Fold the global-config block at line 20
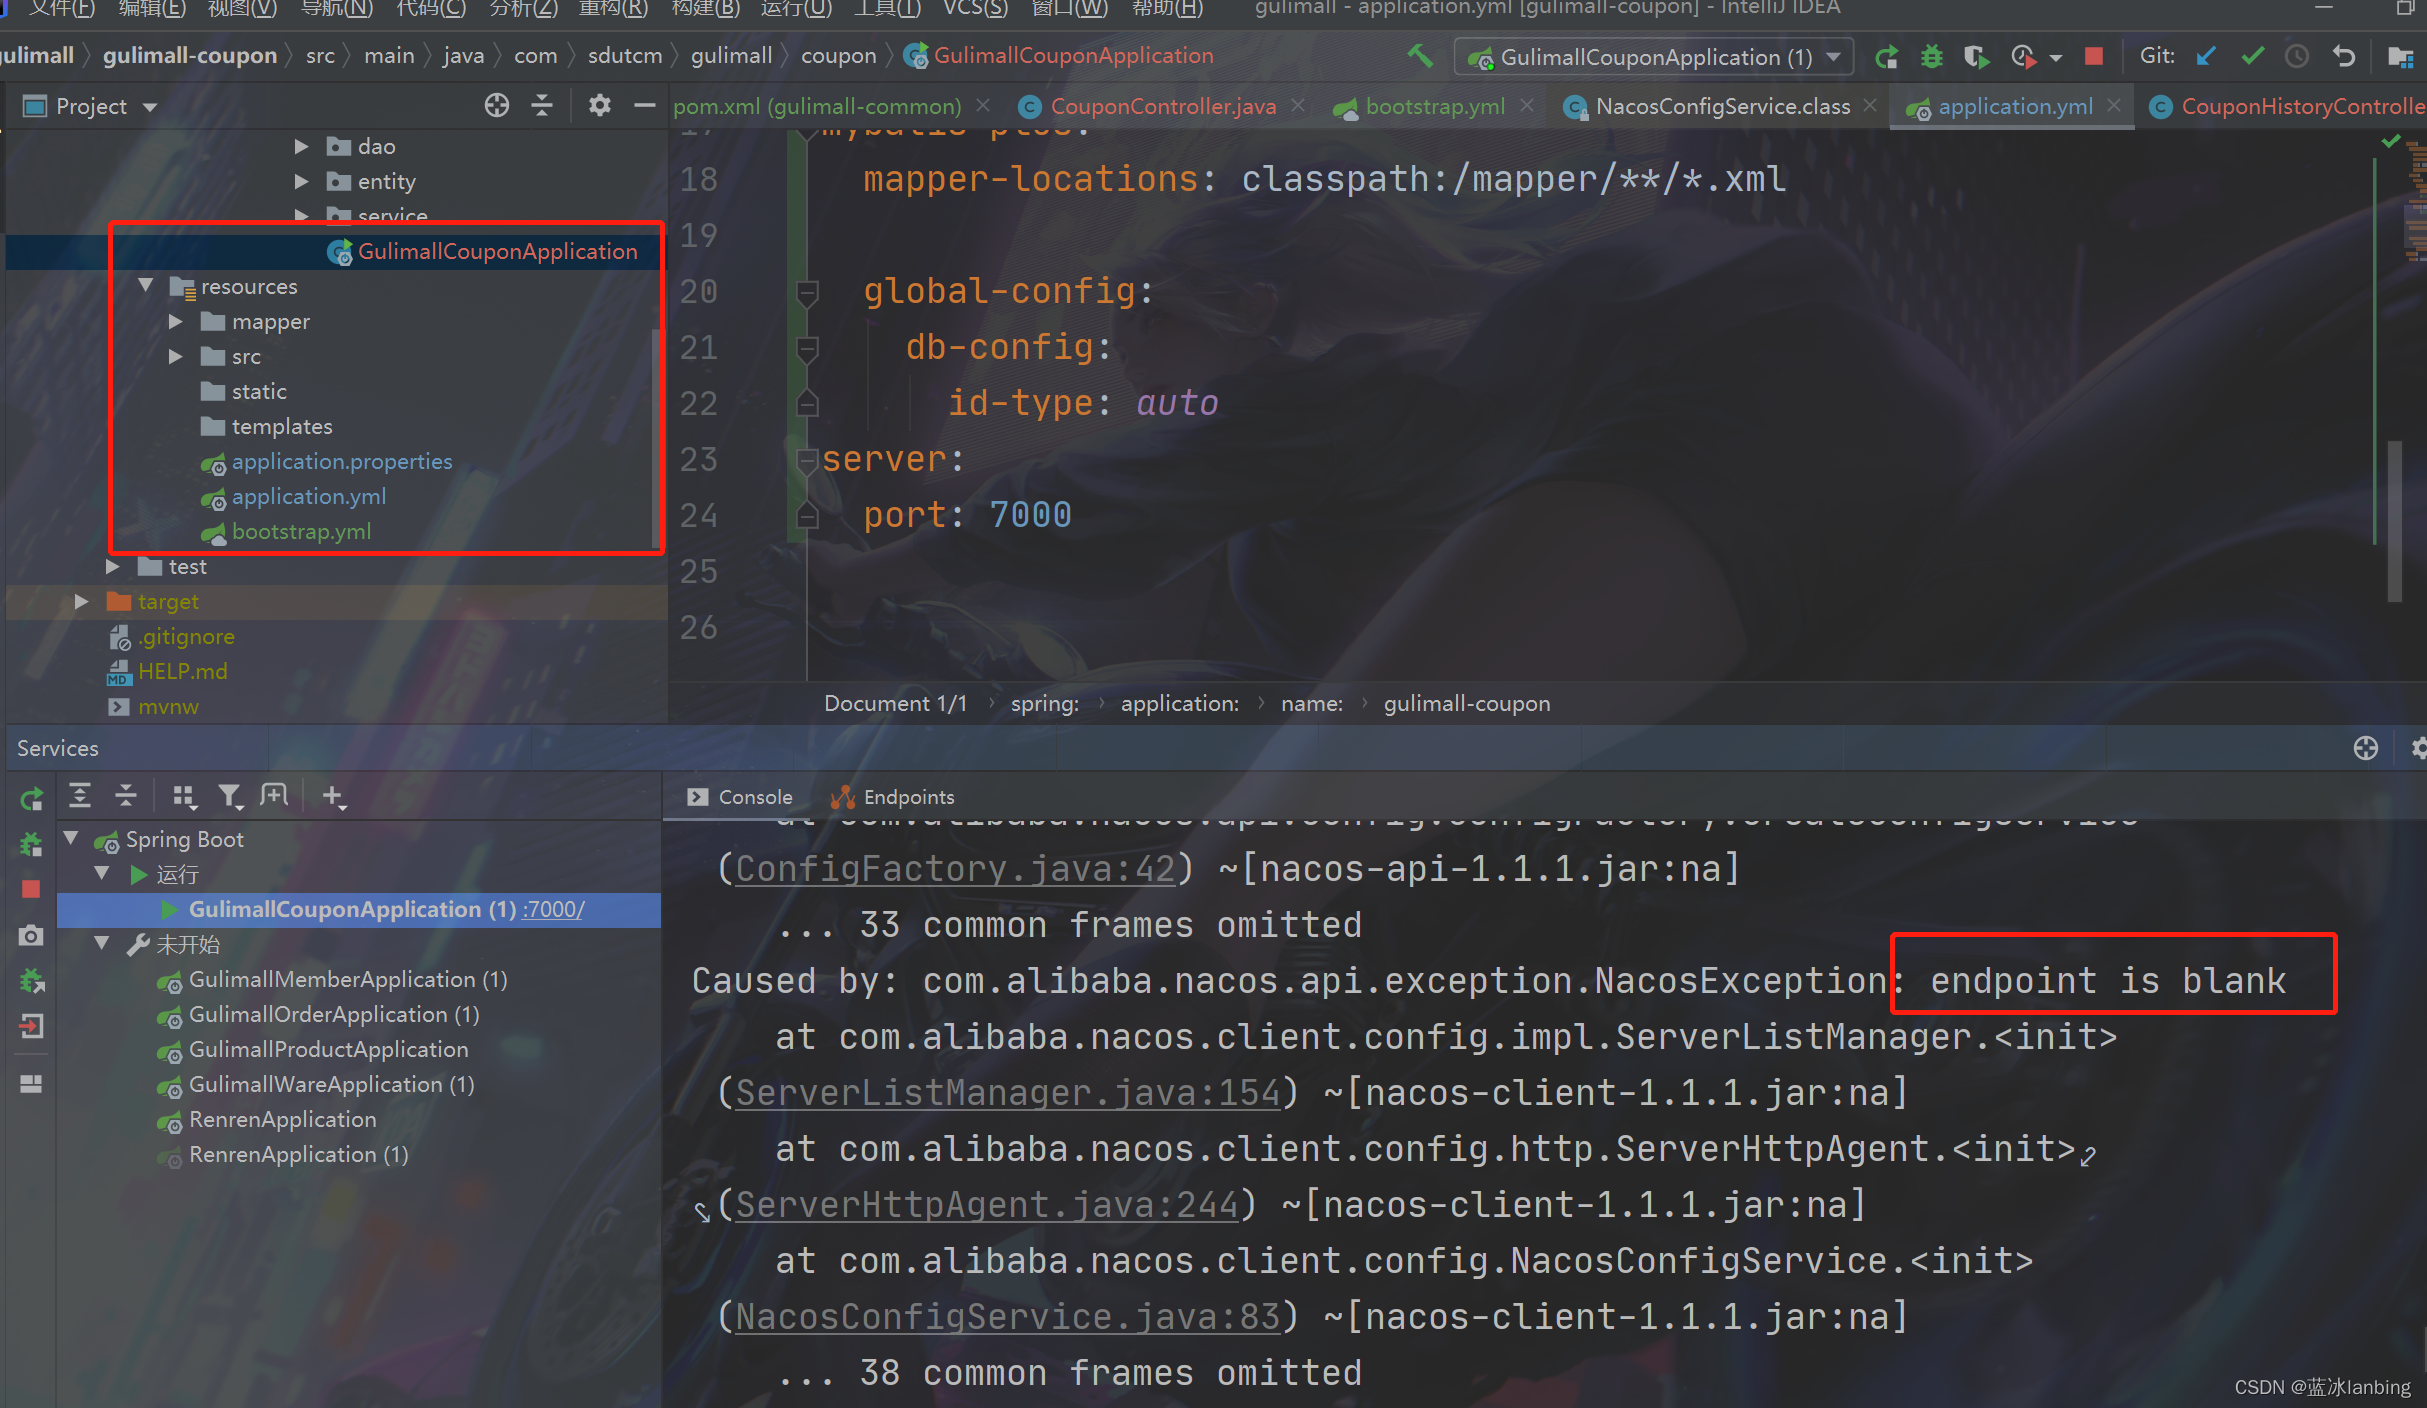 [x=808, y=292]
